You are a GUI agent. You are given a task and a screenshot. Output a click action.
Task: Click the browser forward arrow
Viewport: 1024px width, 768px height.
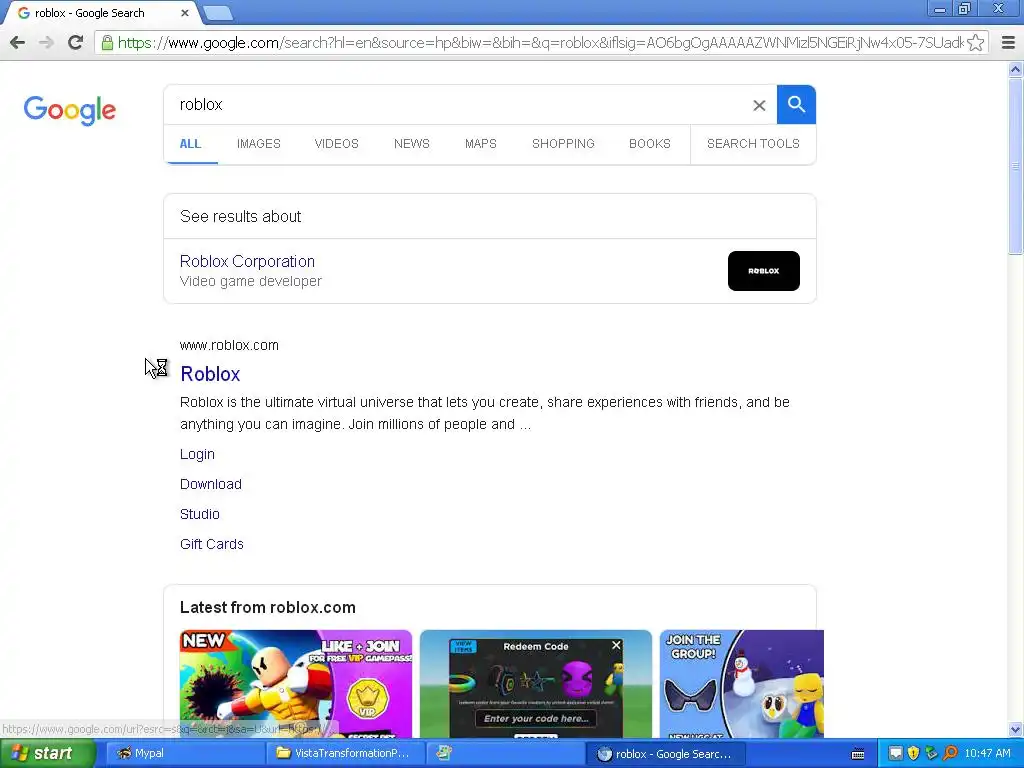click(x=46, y=42)
